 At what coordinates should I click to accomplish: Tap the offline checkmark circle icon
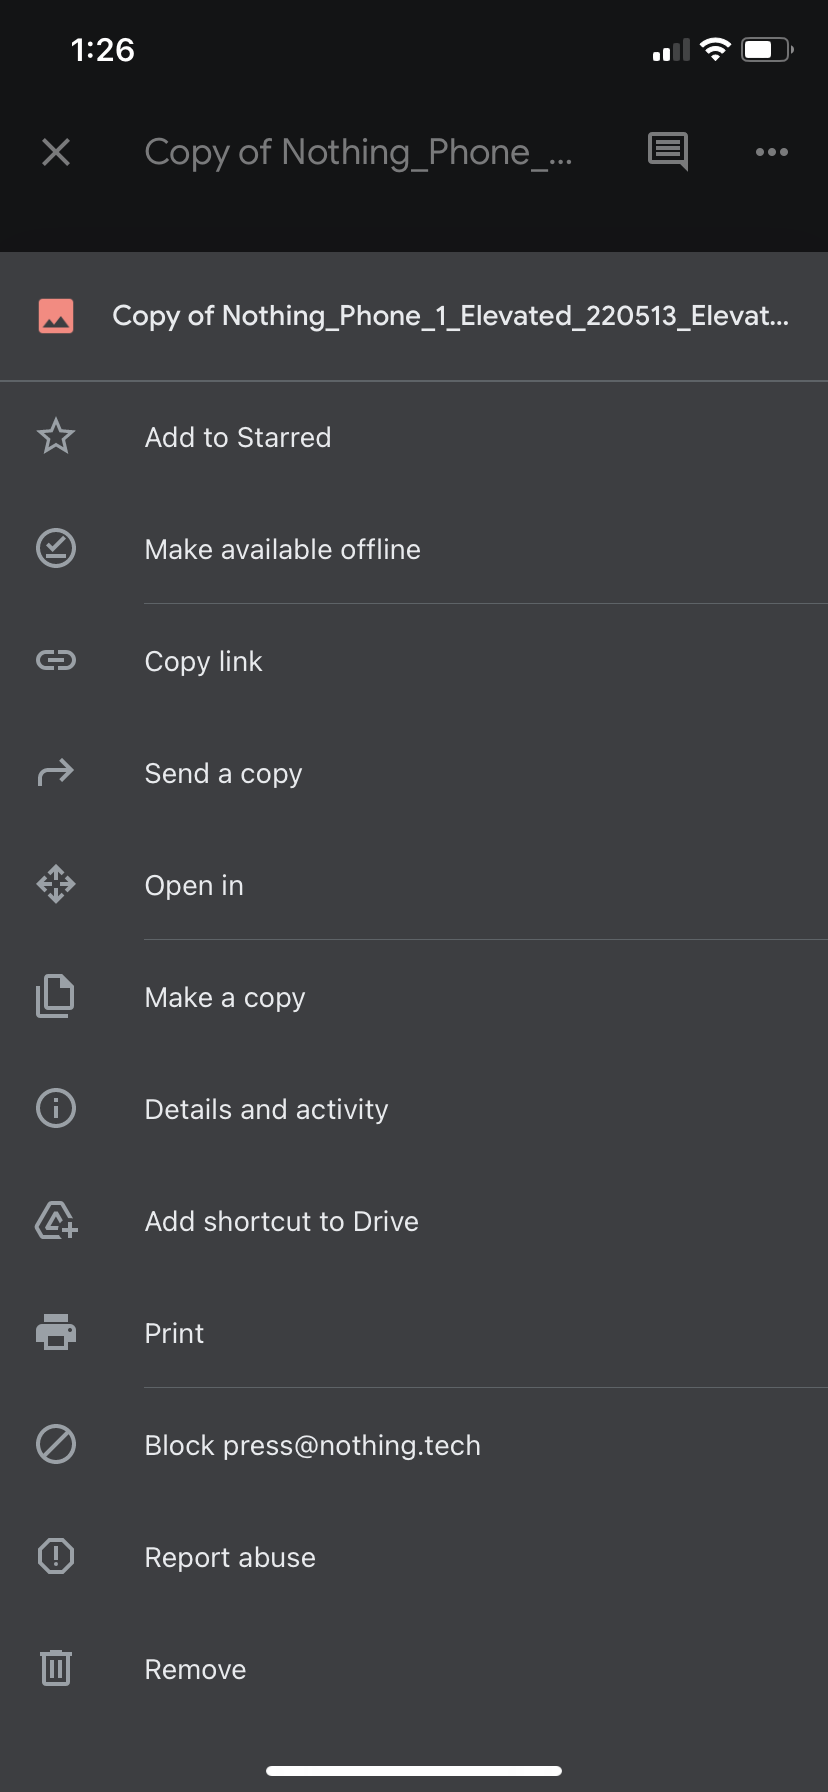[x=56, y=549]
